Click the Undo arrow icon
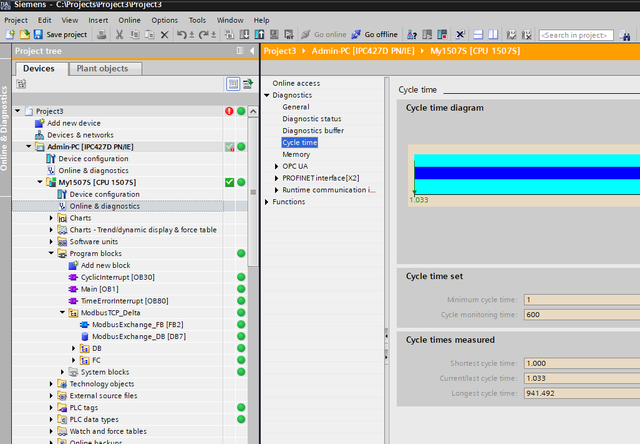This screenshot has height=444, width=640. [x=182, y=35]
